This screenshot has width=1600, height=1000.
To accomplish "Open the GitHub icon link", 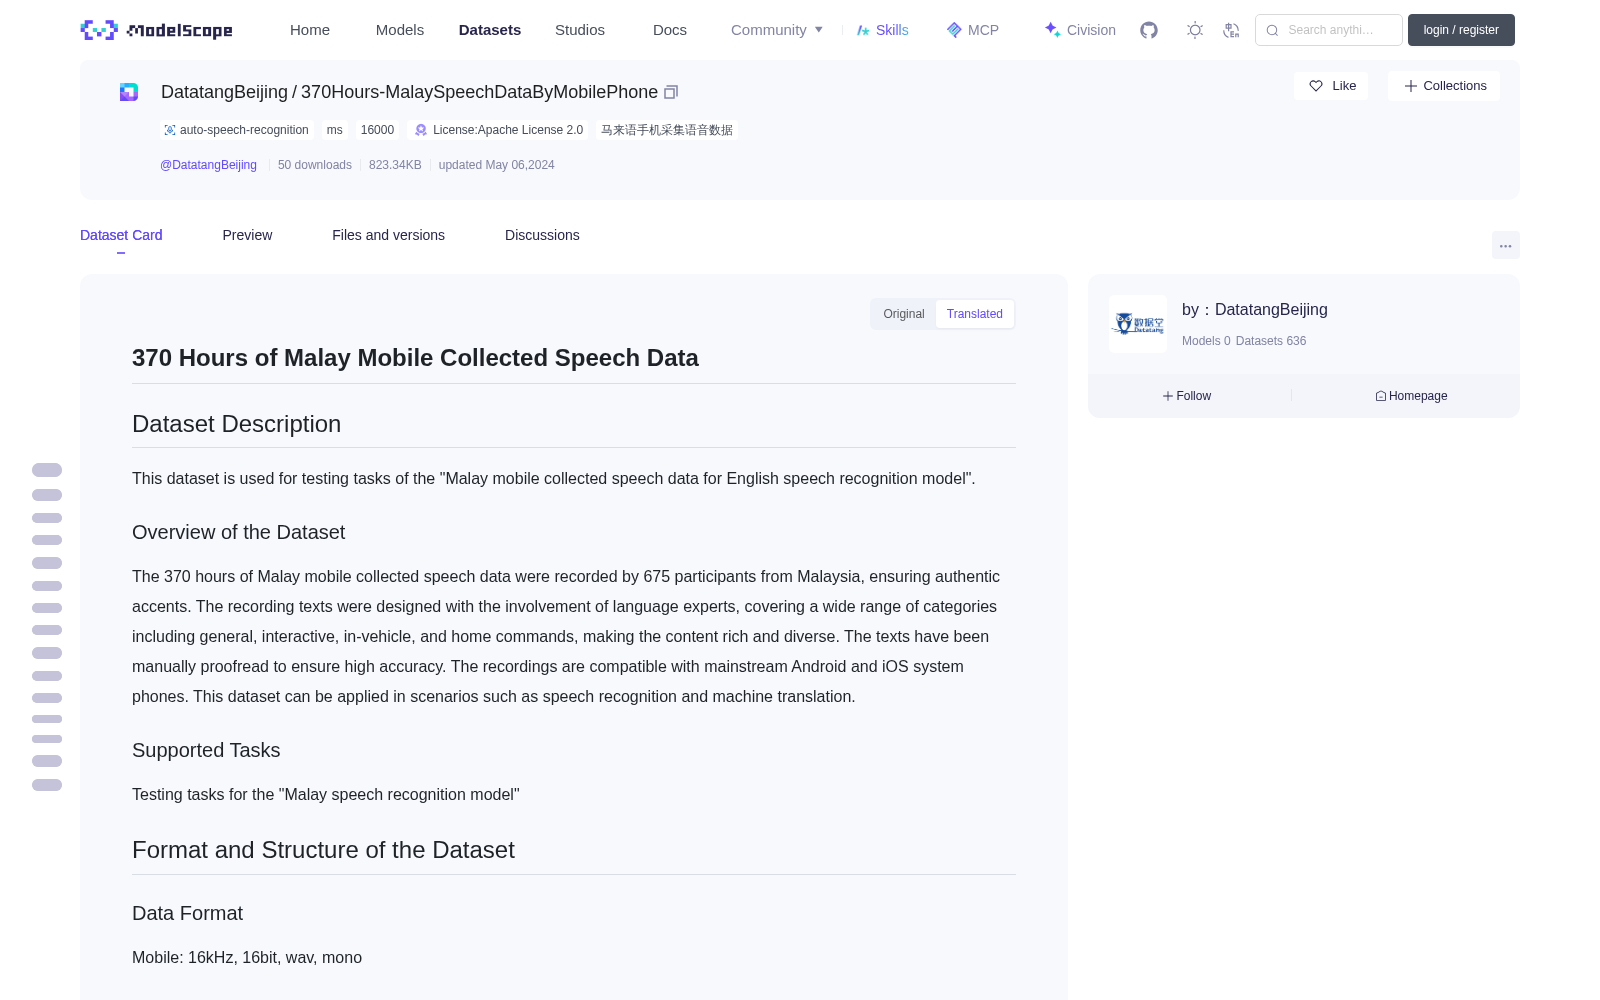I will (x=1149, y=30).
